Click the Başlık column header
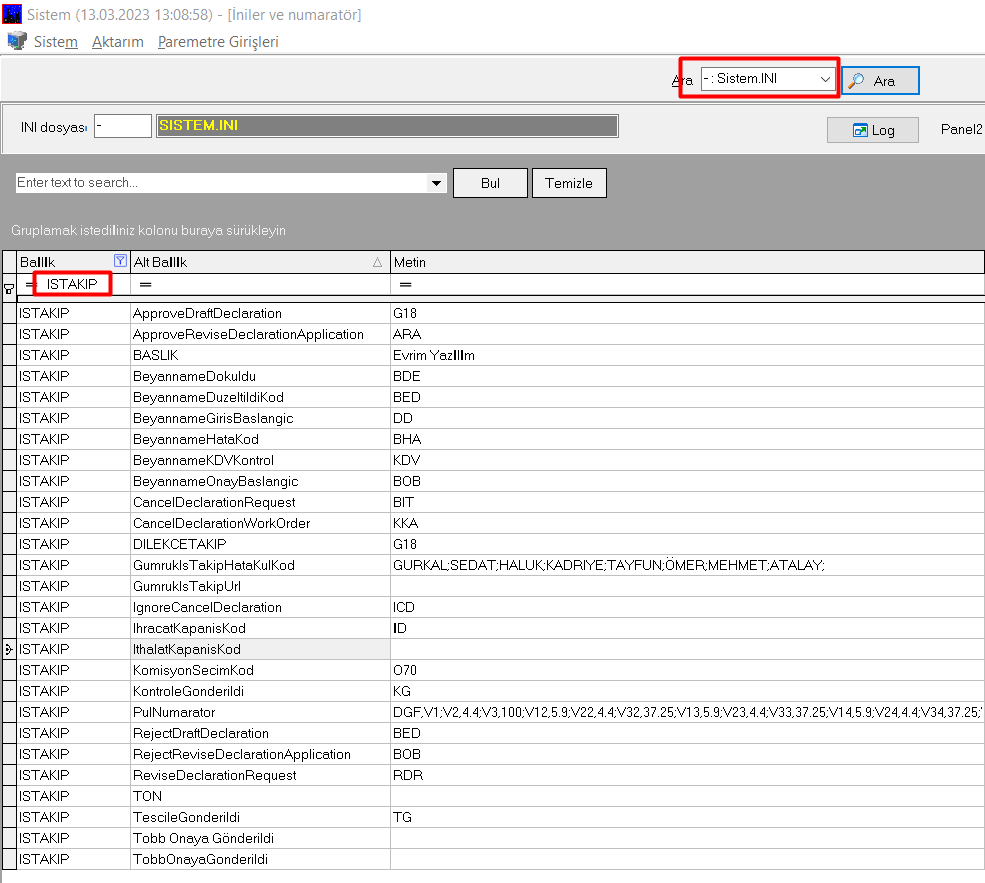 click(x=73, y=262)
